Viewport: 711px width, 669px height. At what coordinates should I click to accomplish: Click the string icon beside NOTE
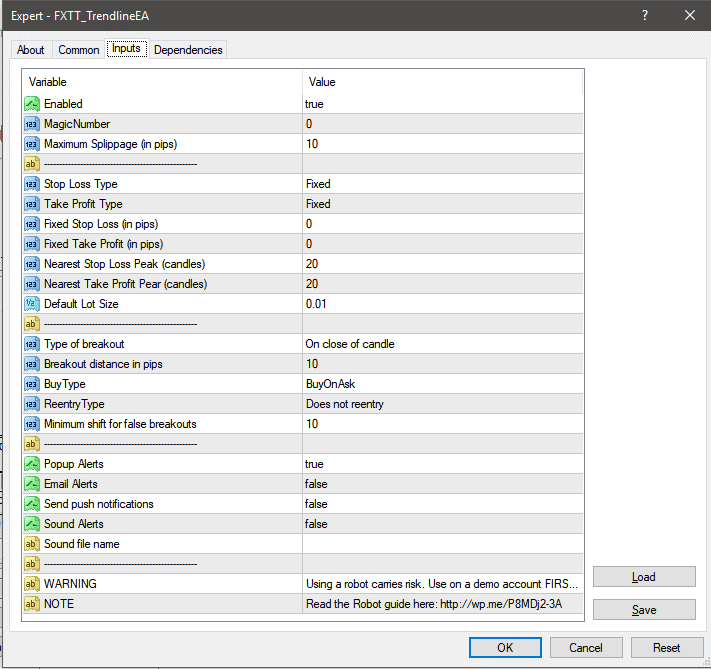click(32, 603)
